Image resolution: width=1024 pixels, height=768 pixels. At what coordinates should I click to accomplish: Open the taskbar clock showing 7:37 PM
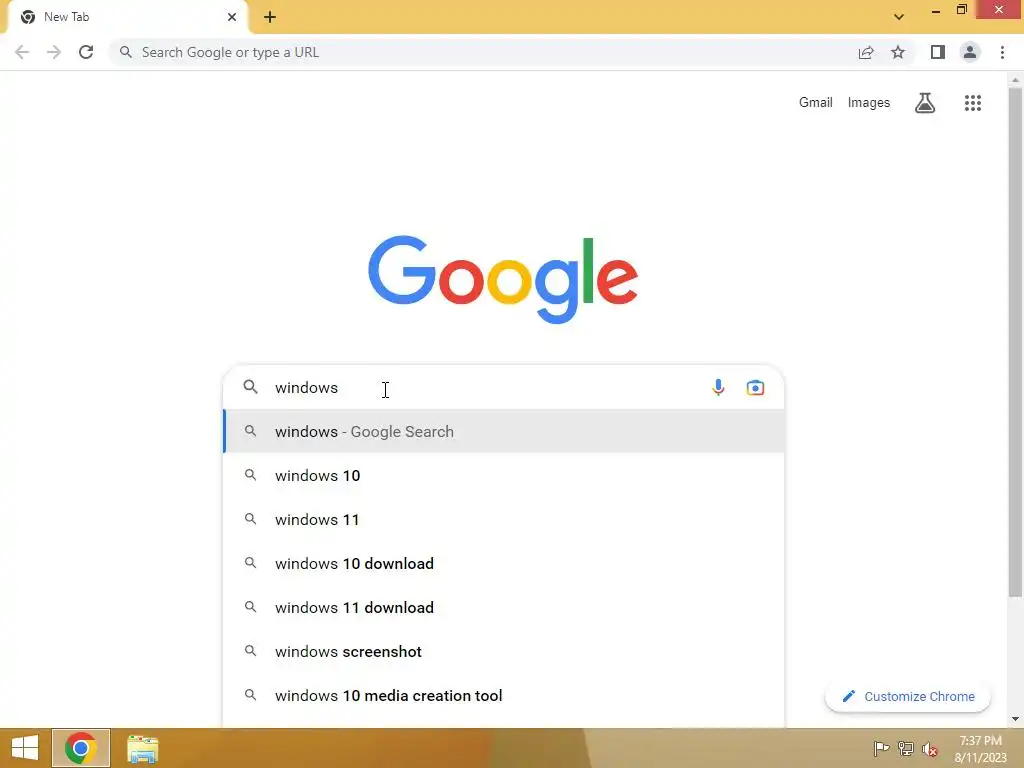click(x=980, y=748)
